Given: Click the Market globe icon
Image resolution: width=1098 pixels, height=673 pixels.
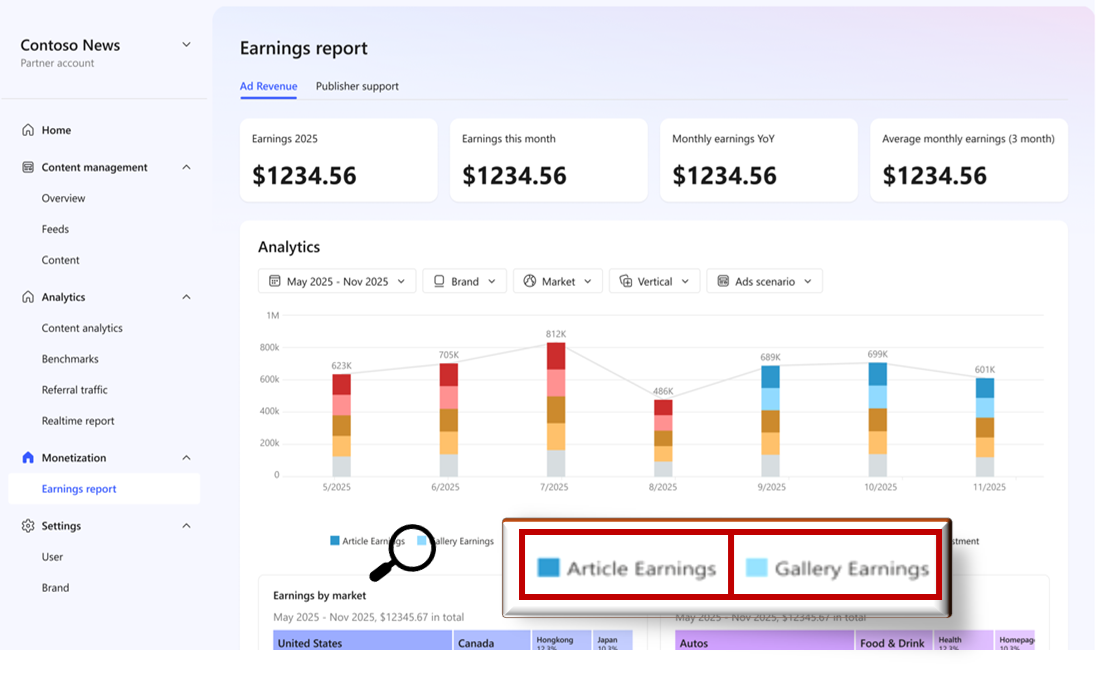Looking at the screenshot, I should [x=530, y=282].
